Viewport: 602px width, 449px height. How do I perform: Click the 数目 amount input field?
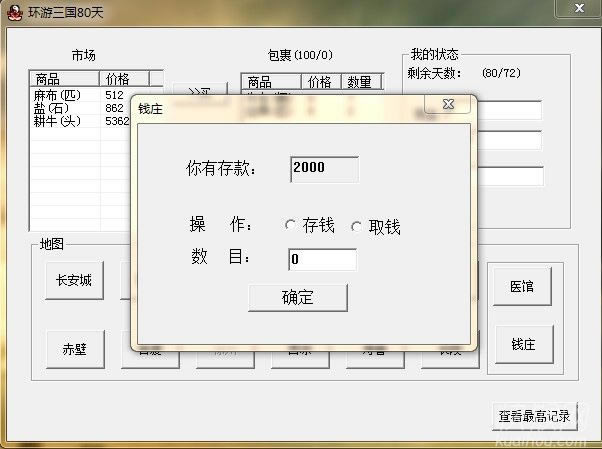(x=322, y=260)
